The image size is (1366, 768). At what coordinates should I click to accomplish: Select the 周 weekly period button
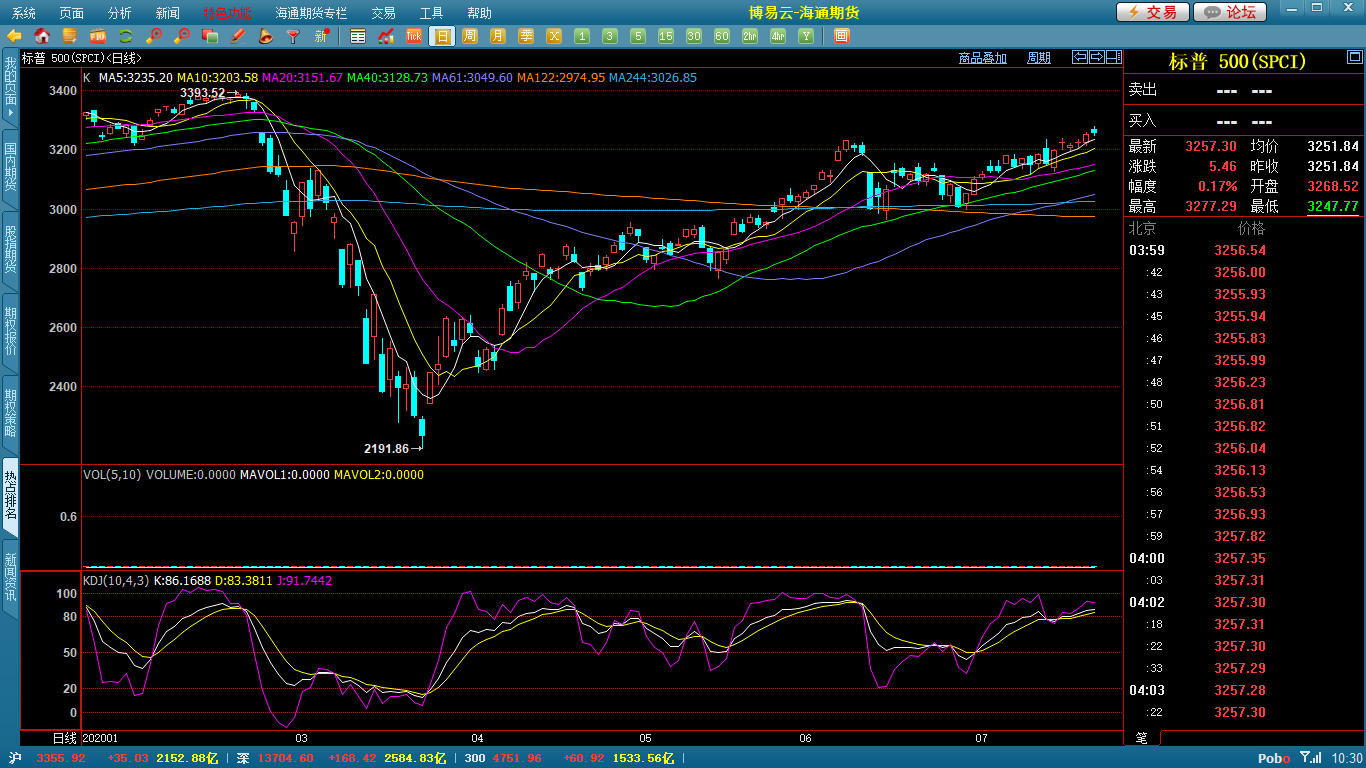(470, 36)
